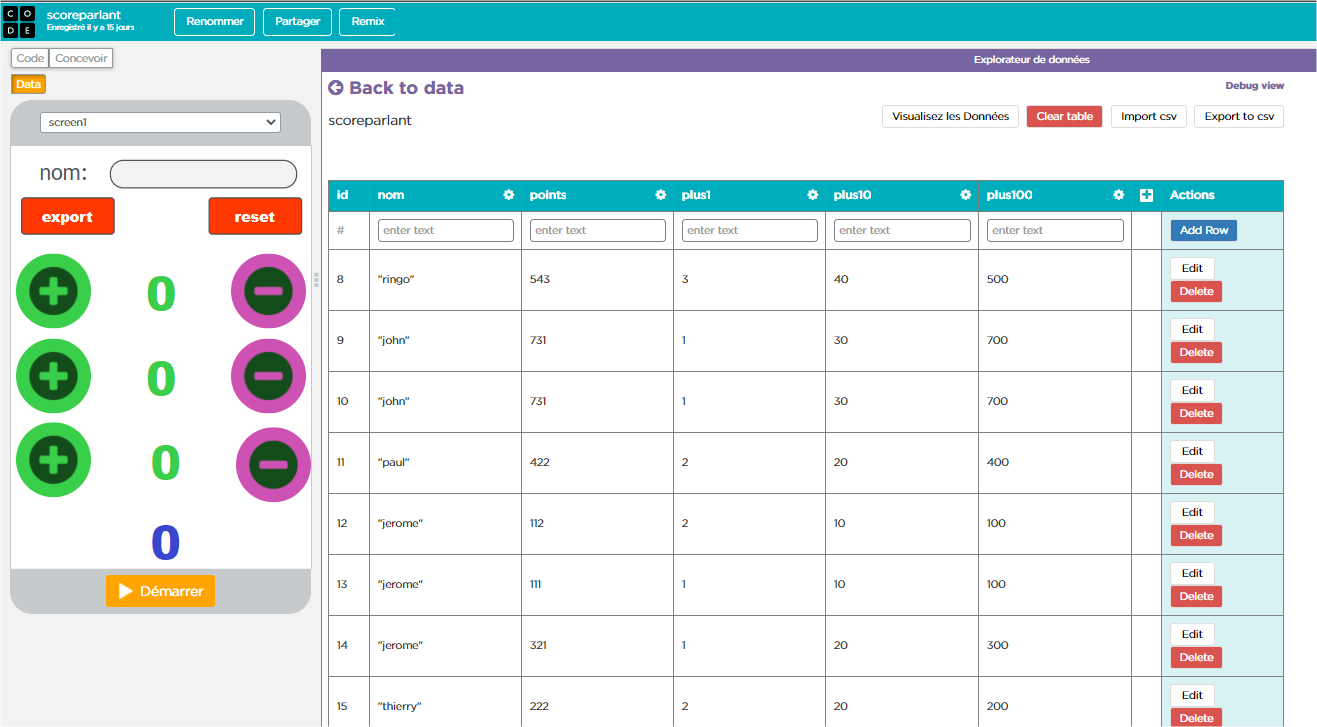This screenshot has width=1317, height=727.
Task: Select the orange Data tab
Action: click(29, 85)
